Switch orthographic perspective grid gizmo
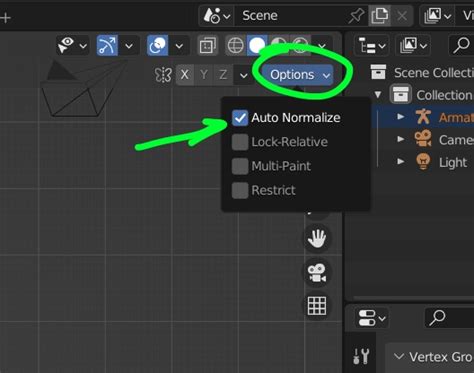 click(x=317, y=306)
